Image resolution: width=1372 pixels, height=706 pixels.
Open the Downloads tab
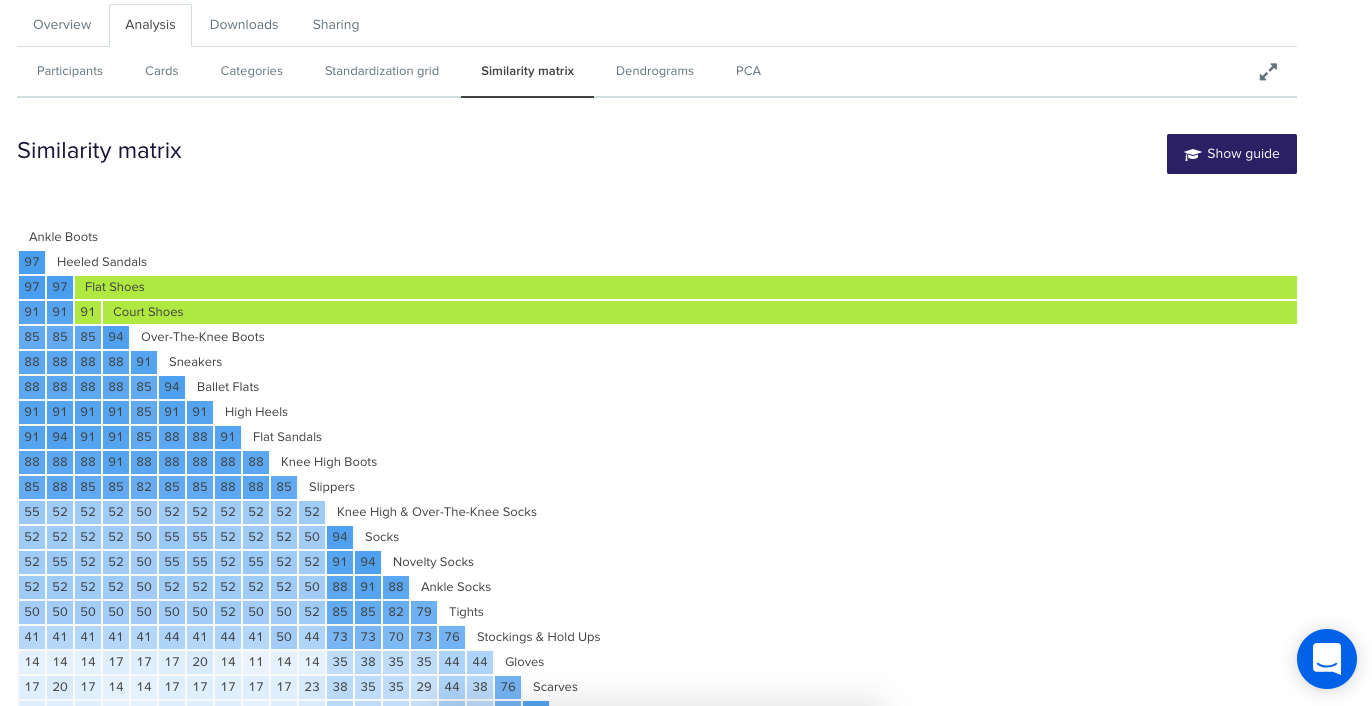[244, 24]
